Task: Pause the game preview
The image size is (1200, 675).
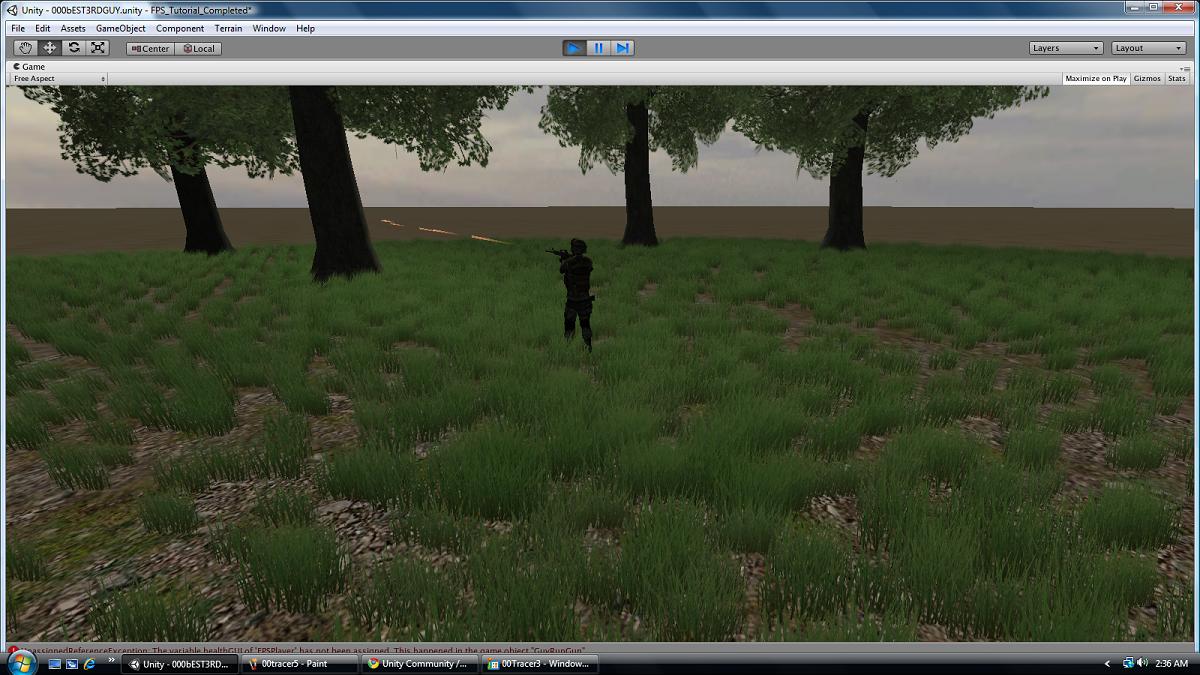Action: pos(597,46)
